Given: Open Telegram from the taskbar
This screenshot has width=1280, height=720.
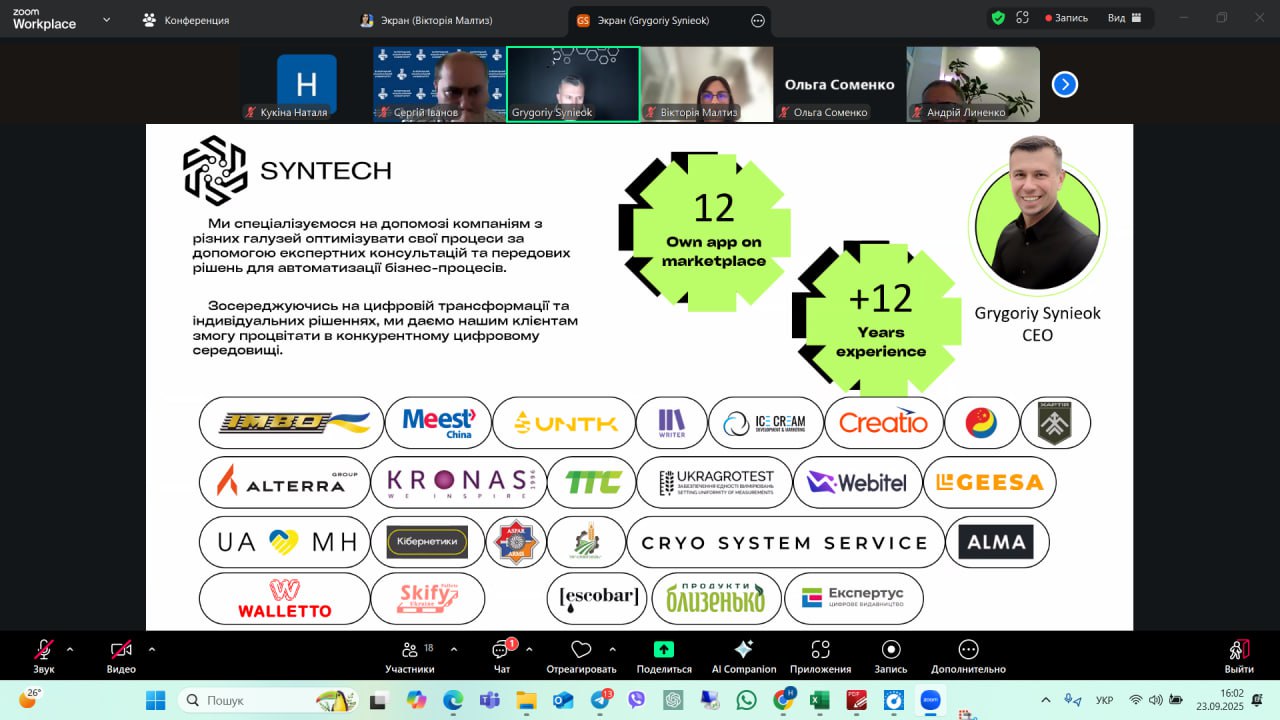Looking at the screenshot, I should (x=600, y=700).
